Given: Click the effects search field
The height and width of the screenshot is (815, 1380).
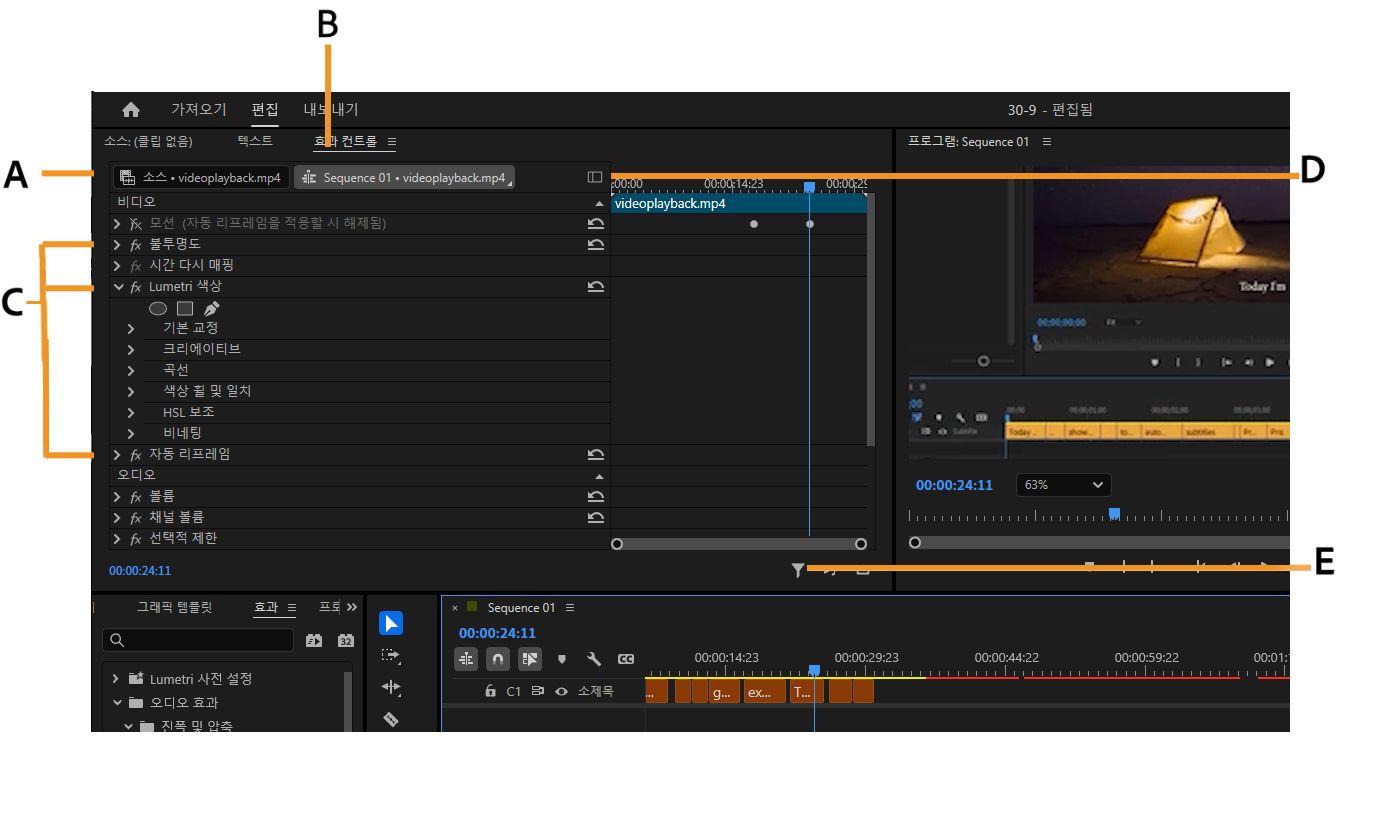Looking at the screenshot, I should coord(198,640).
